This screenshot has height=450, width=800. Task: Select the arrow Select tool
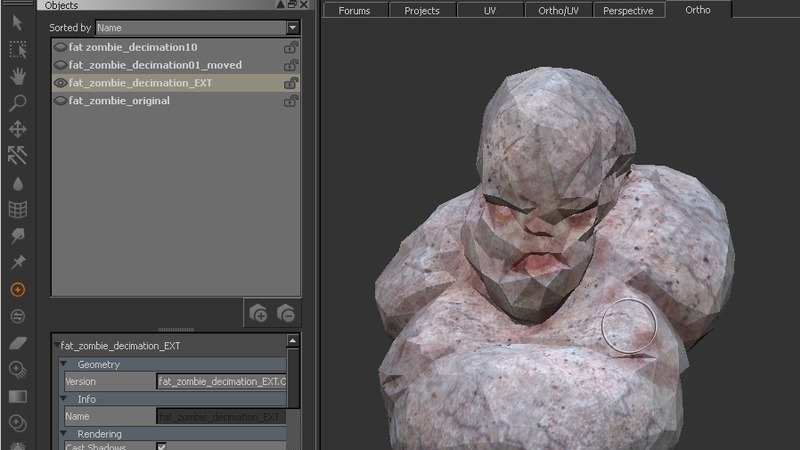coord(17,21)
